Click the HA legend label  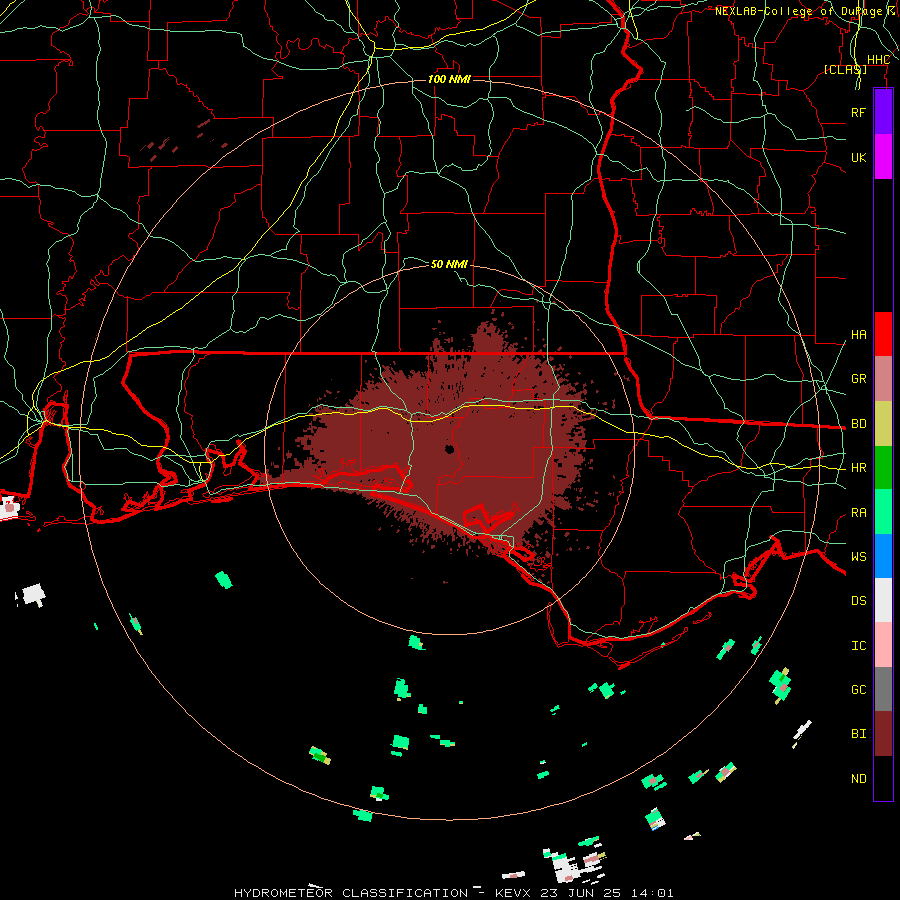[858, 335]
